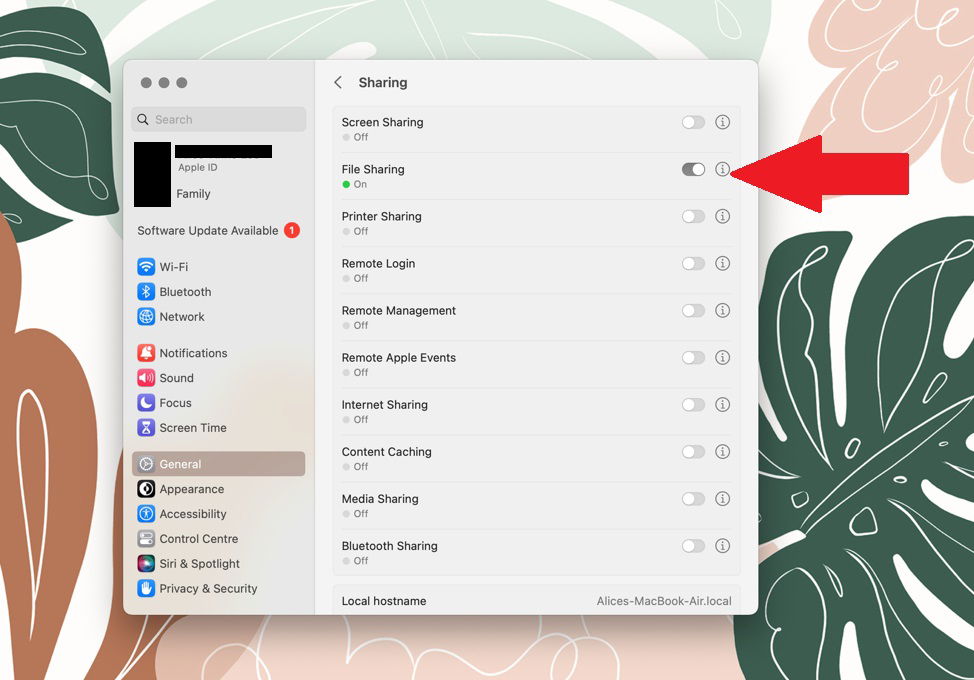
Task: Go back using the Sharing back chevron
Action: point(337,83)
